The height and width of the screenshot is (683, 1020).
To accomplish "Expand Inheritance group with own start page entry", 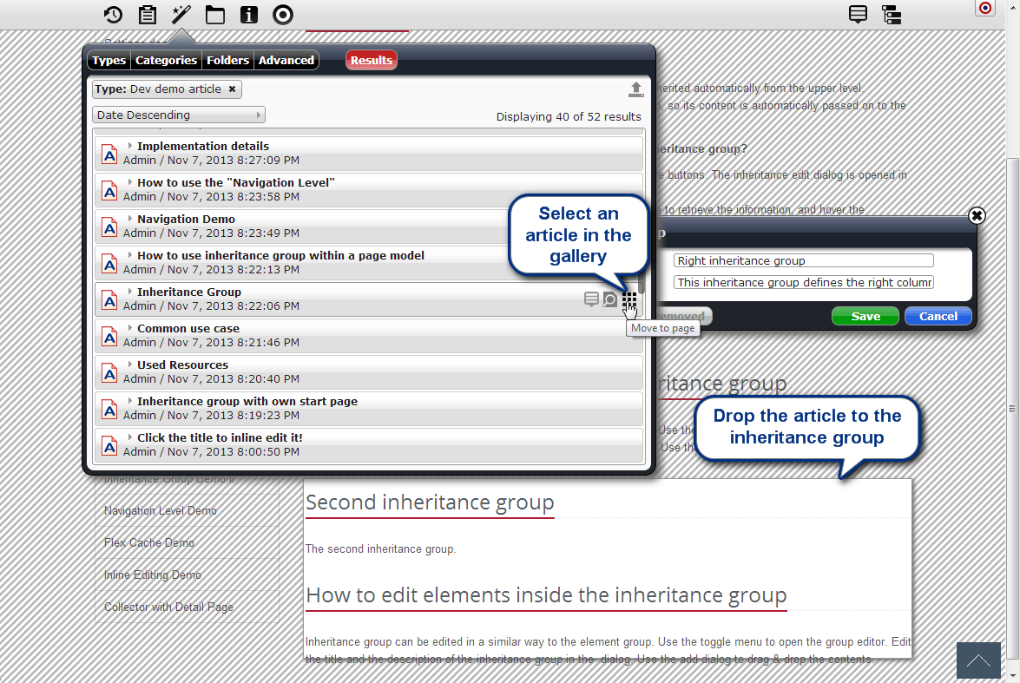I will pos(130,401).
